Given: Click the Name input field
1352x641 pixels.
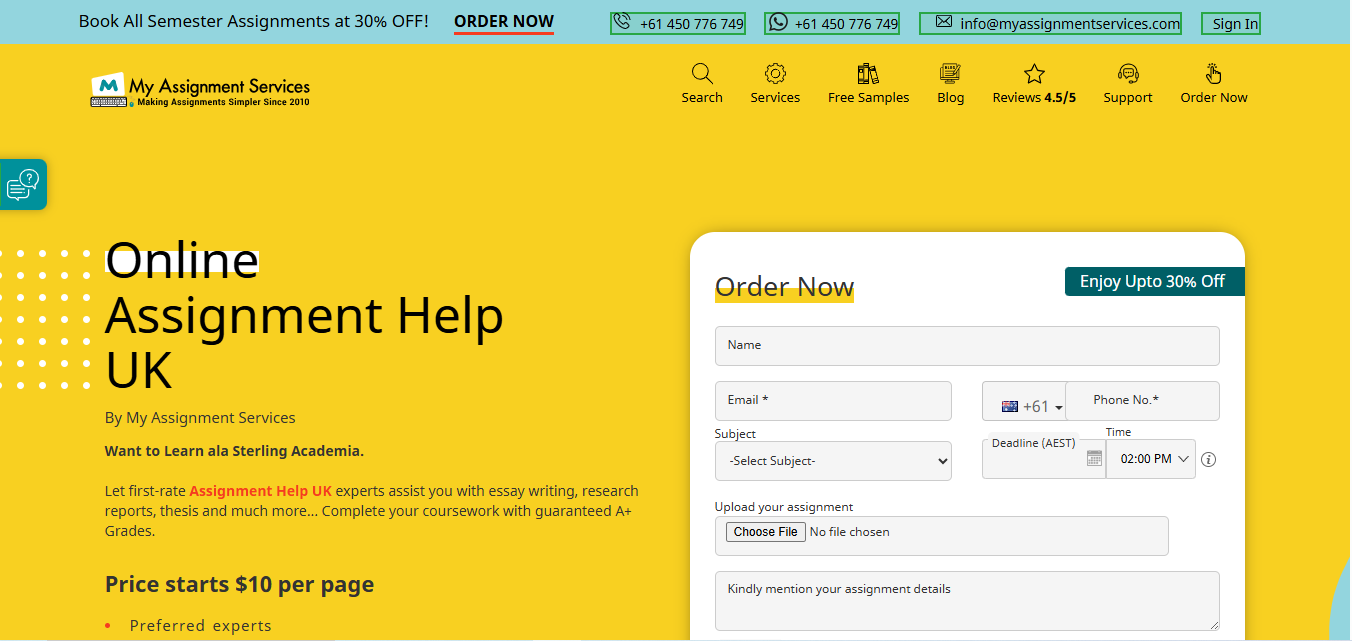Looking at the screenshot, I should [x=966, y=345].
